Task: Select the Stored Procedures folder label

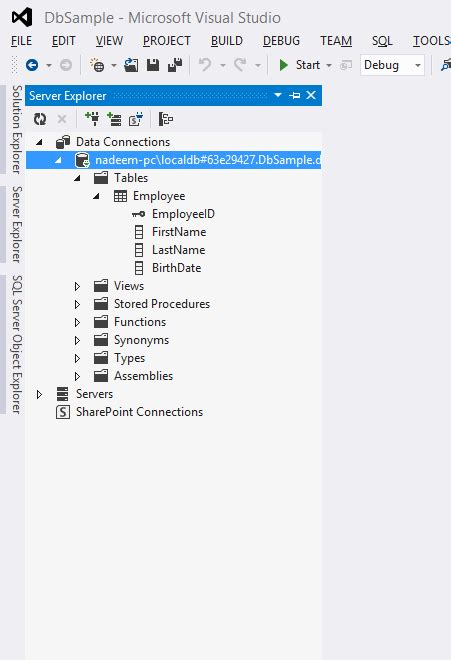Action: pyautogui.click(x=162, y=304)
